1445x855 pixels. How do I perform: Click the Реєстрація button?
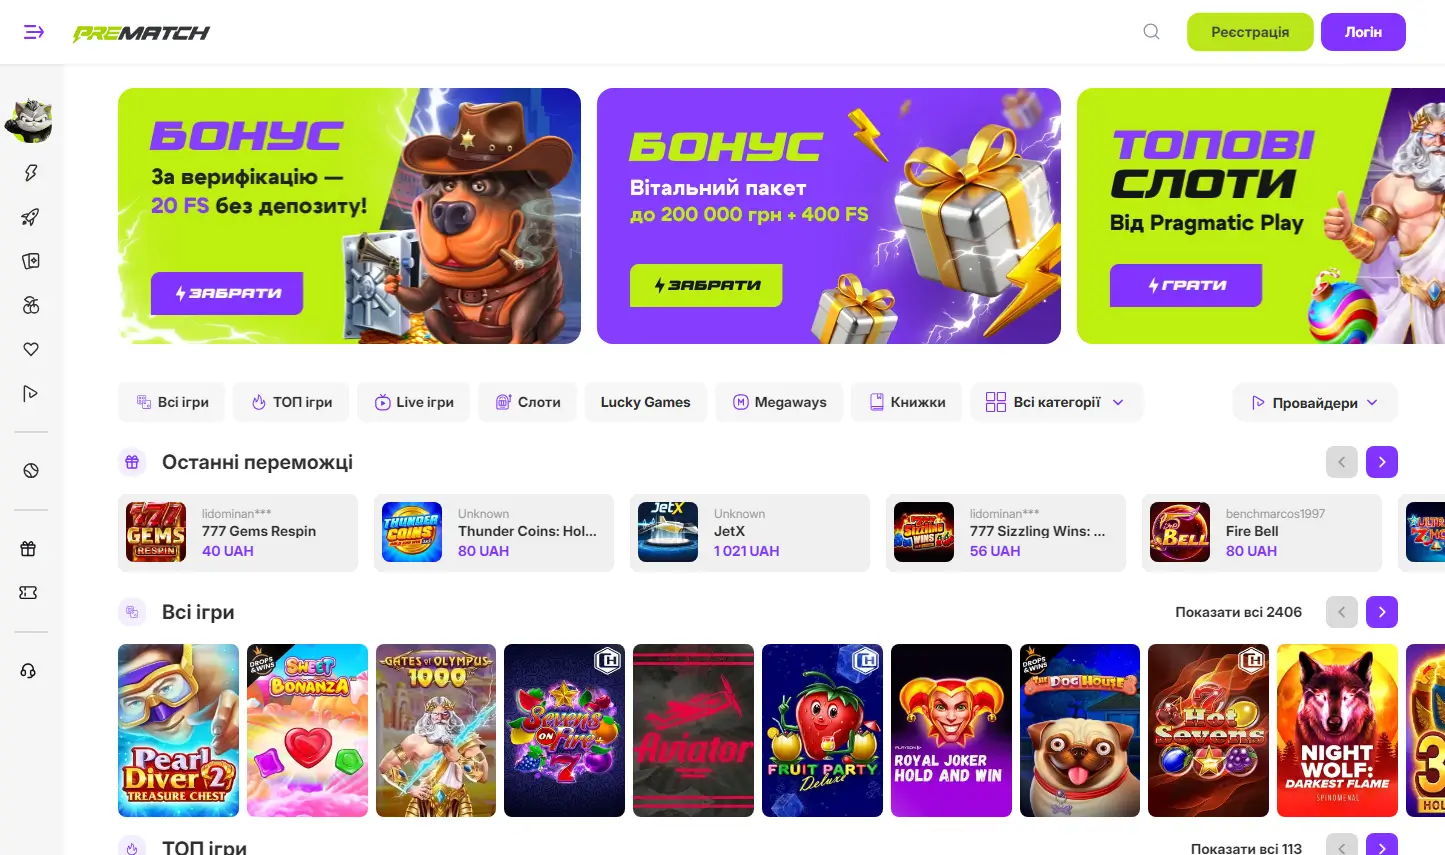click(x=1250, y=32)
